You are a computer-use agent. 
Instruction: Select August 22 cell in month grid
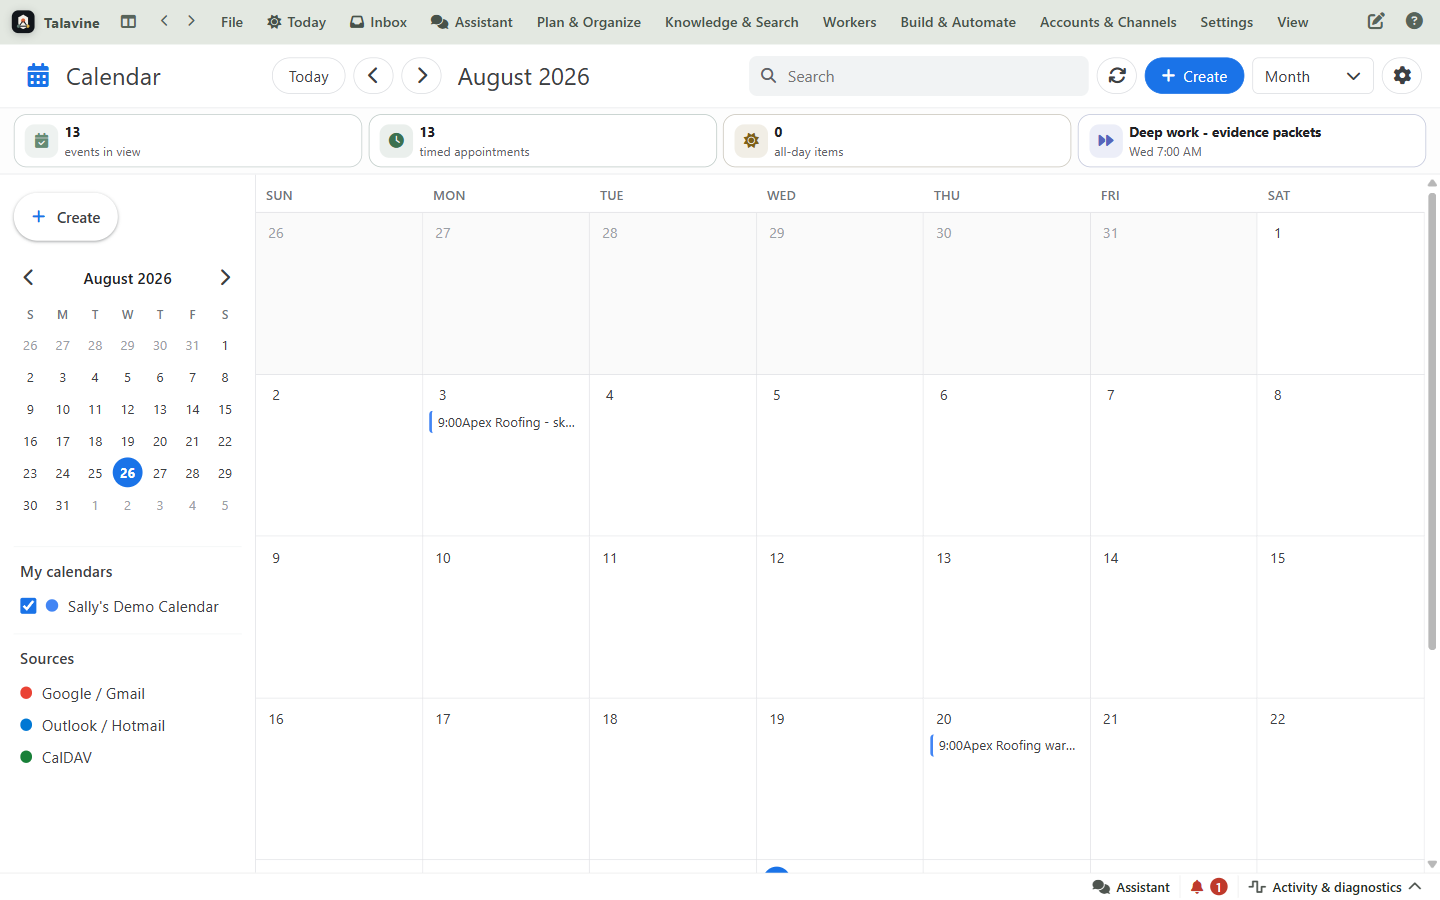pyautogui.click(x=1340, y=779)
